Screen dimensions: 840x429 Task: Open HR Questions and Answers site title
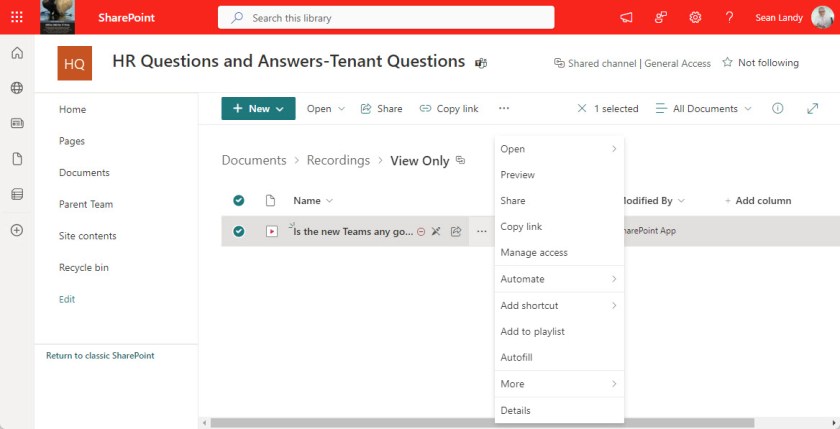(288, 62)
